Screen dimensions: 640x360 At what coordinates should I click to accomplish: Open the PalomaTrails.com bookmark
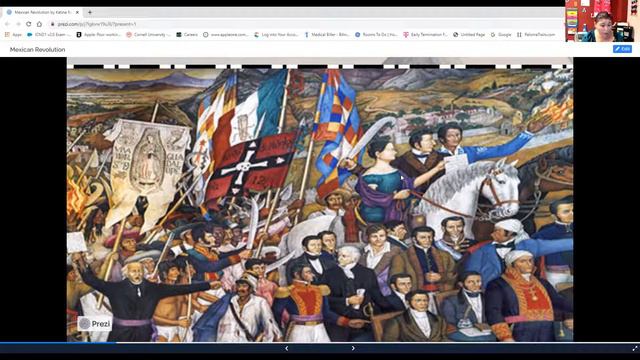536,35
